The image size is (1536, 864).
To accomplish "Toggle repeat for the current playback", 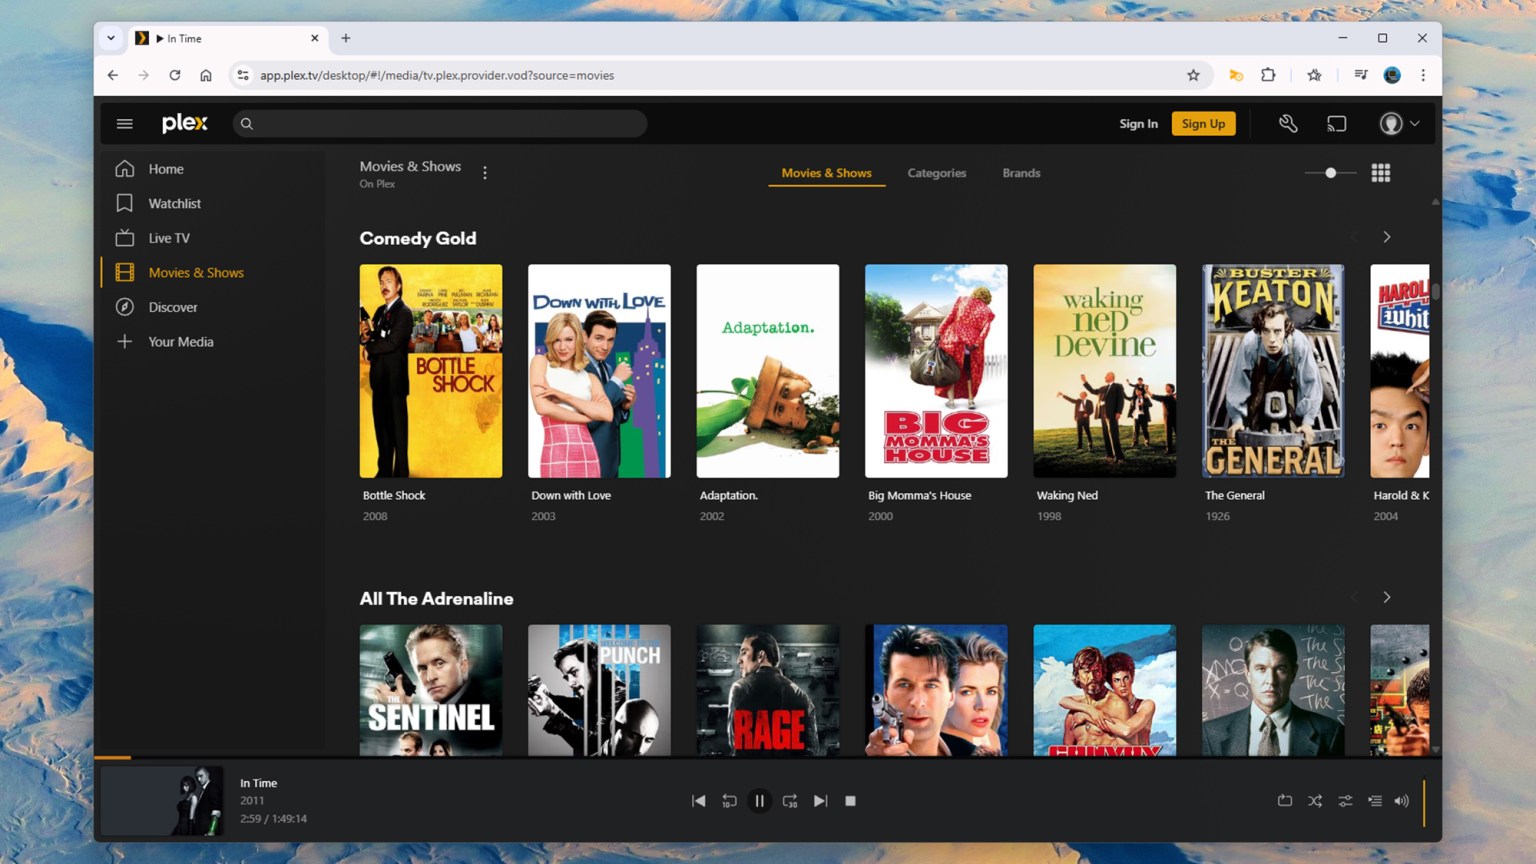I will (1284, 800).
